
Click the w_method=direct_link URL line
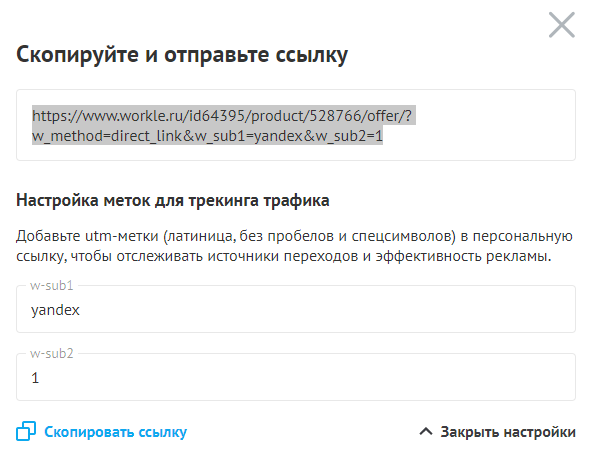[x=207, y=136]
